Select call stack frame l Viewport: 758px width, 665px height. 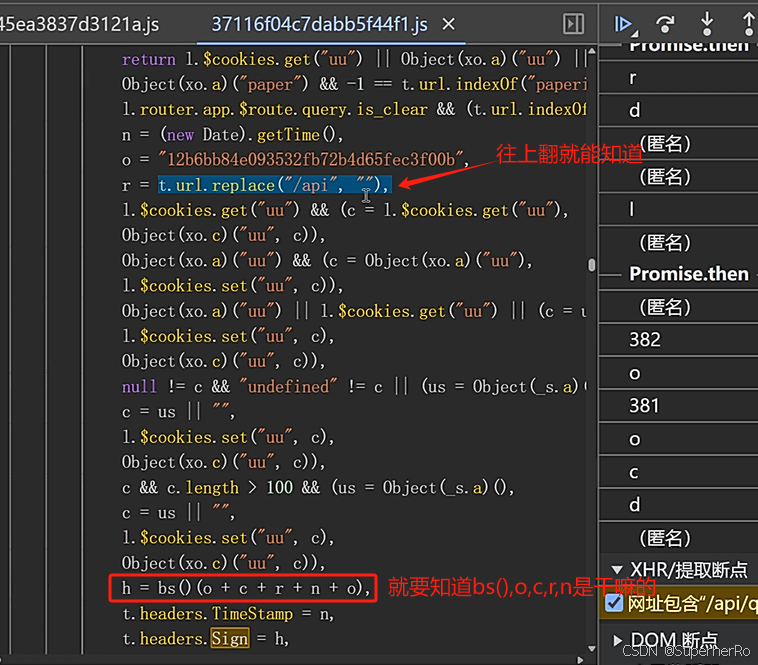(678, 209)
